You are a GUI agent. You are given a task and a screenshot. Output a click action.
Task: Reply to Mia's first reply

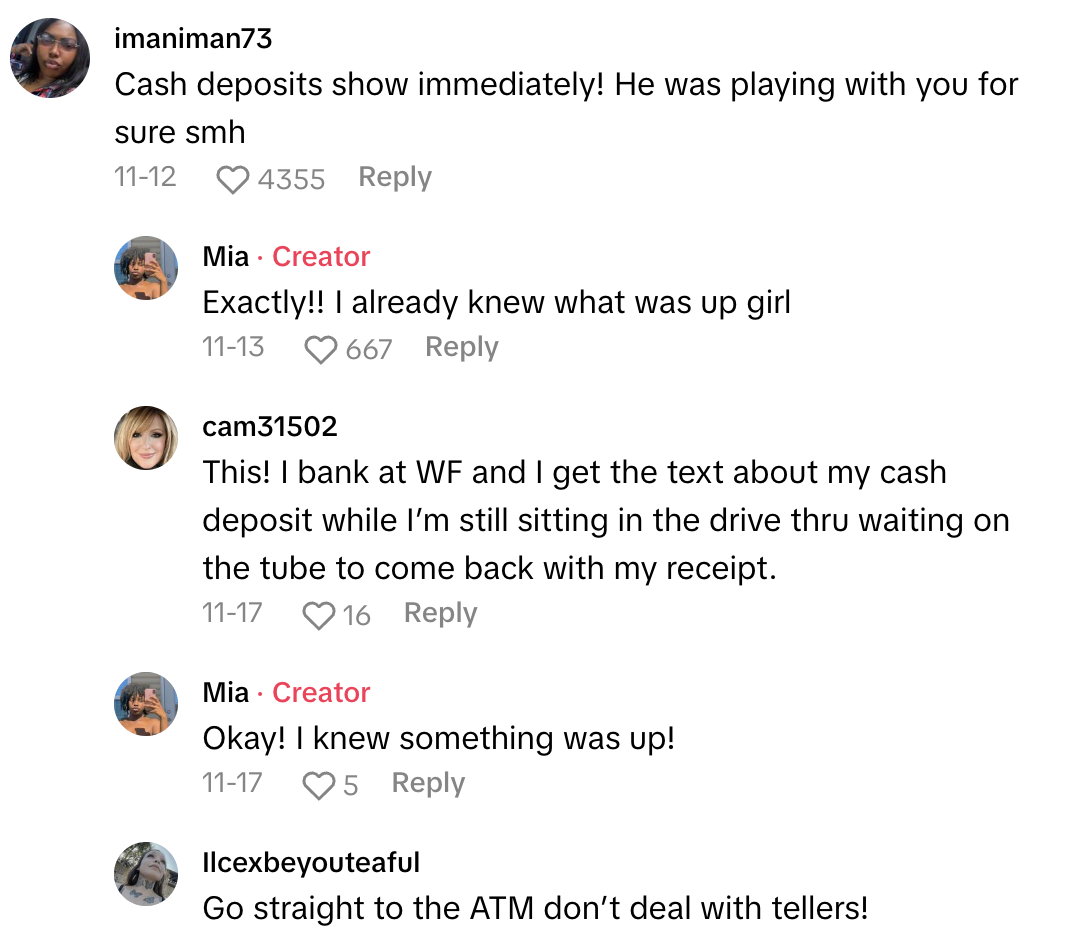[x=461, y=347]
